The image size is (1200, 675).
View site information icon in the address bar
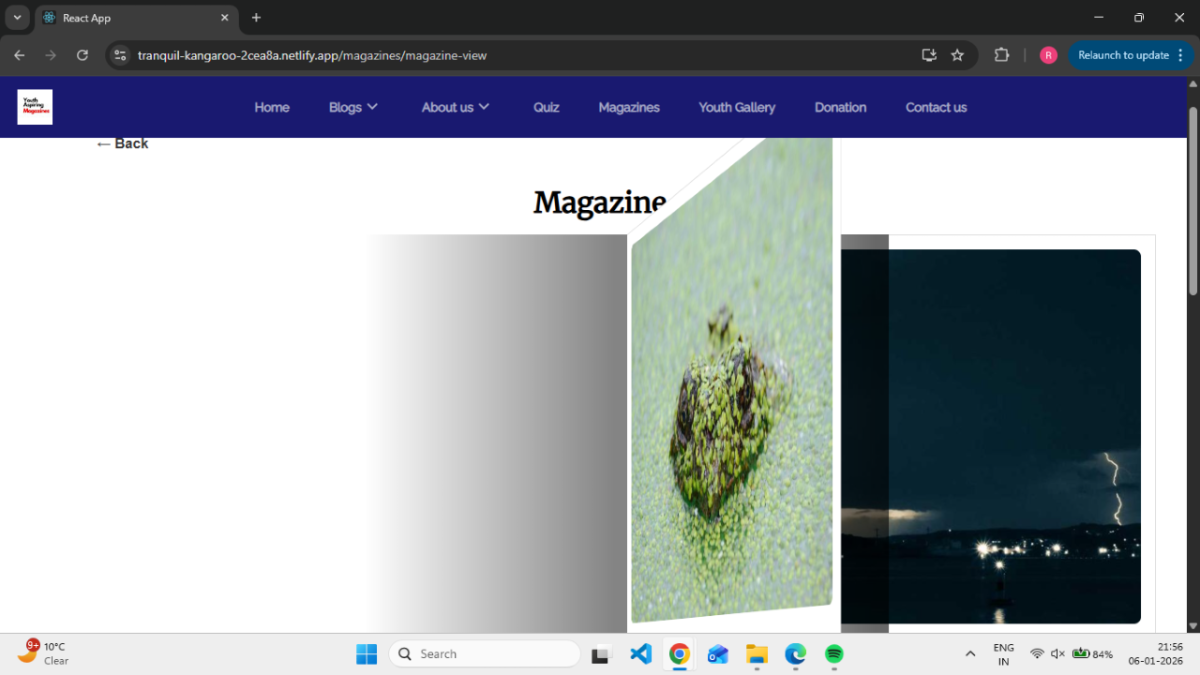pyautogui.click(x=120, y=55)
